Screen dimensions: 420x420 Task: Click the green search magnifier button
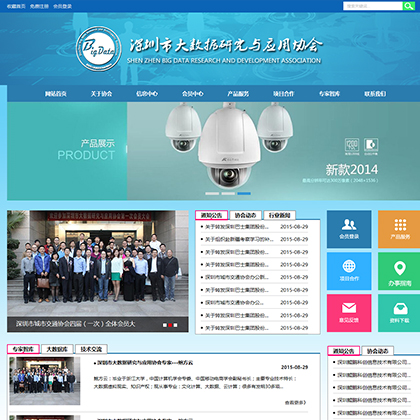pos(408,6)
